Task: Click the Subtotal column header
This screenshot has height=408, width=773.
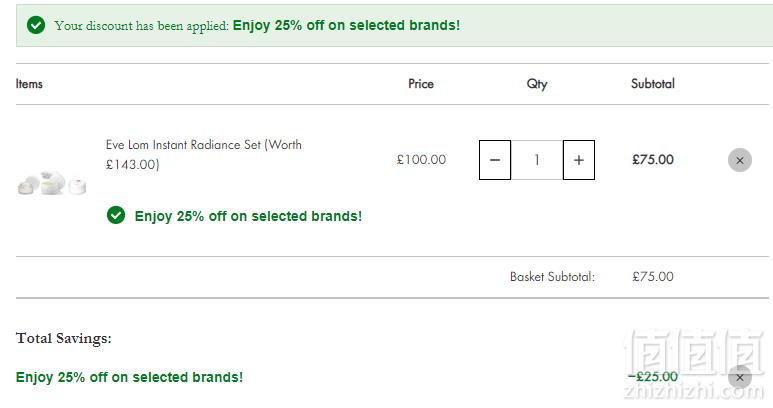Action: click(x=653, y=84)
